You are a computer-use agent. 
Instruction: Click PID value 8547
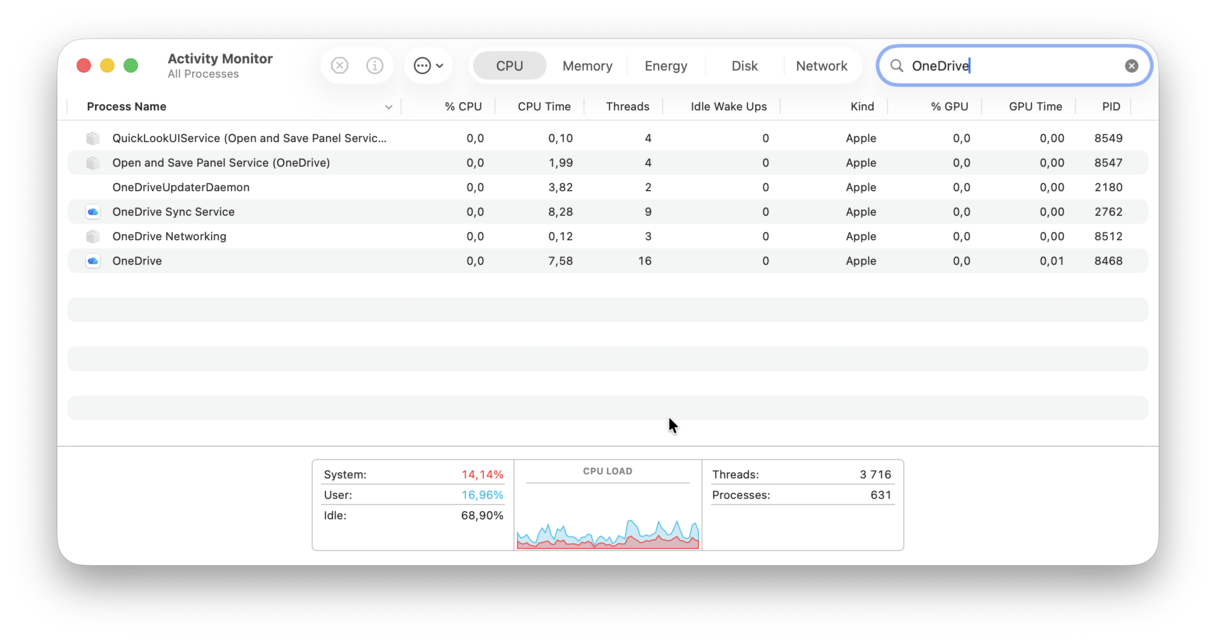tap(1108, 163)
